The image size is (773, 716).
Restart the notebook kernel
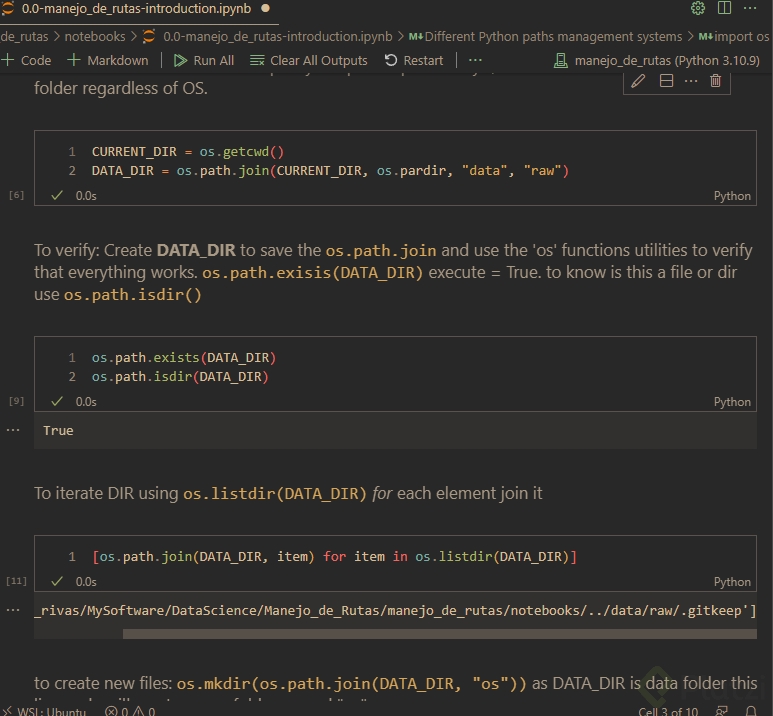tap(414, 60)
